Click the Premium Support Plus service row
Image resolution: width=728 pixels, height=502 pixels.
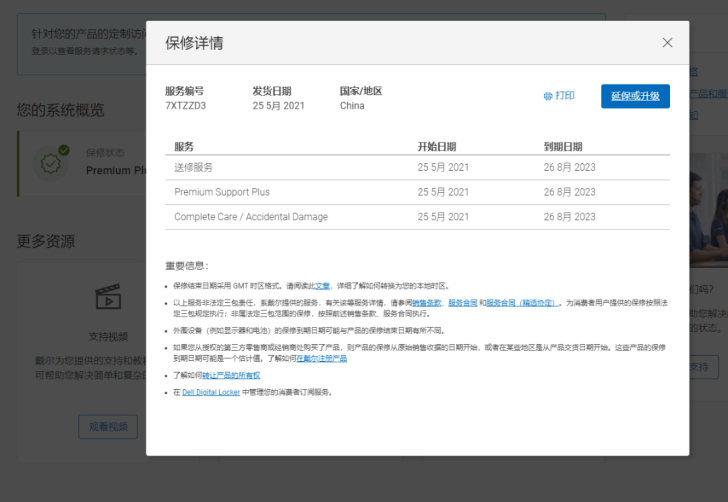pyautogui.click(x=417, y=192)
